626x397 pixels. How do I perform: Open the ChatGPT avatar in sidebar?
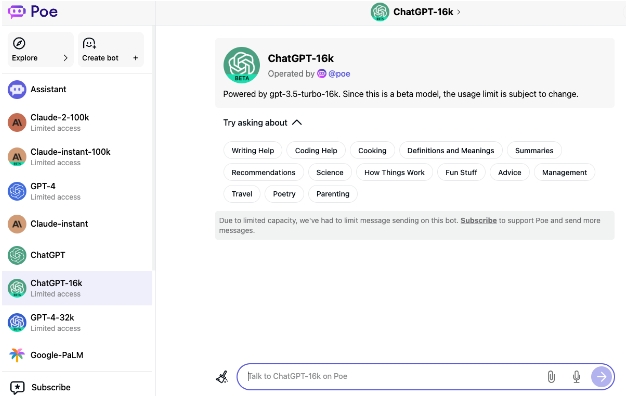[x=17, y=255]
